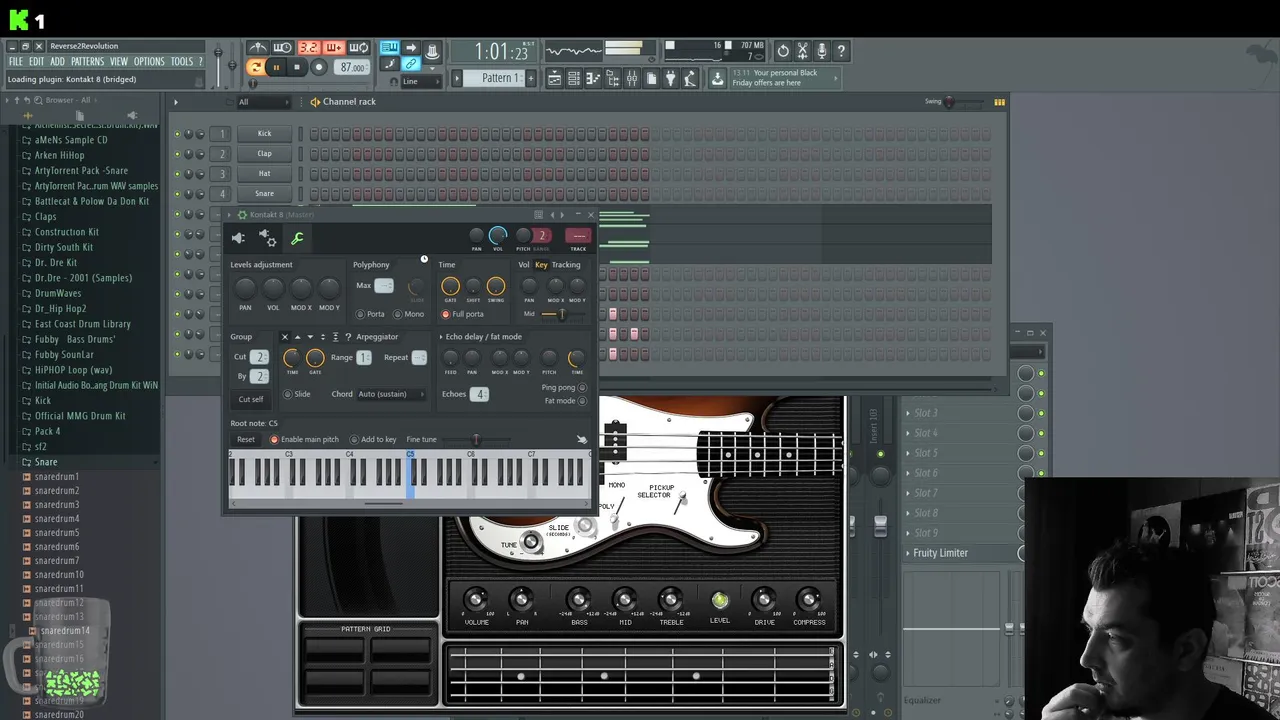Image resolution: width=1280 pixels, height=720 pixels.
Task: Select the wrench miscellaneous settings tab
Action: (x=297, y=238)
